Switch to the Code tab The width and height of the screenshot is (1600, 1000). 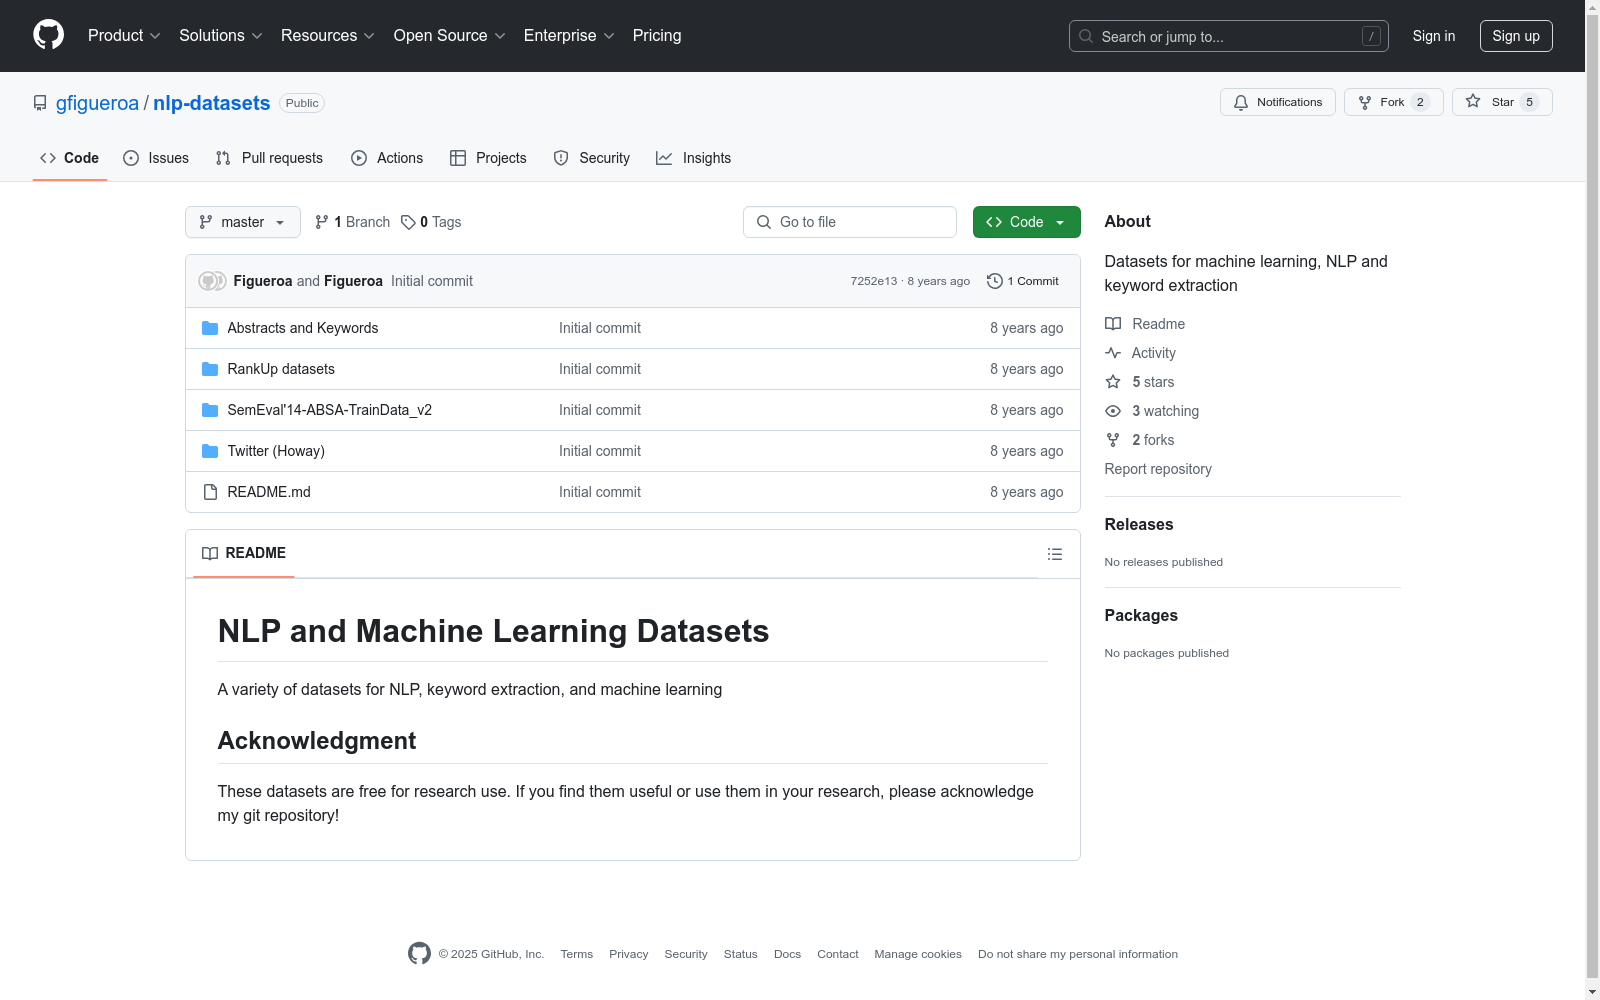pyautogui.click(x=70, y=158)
